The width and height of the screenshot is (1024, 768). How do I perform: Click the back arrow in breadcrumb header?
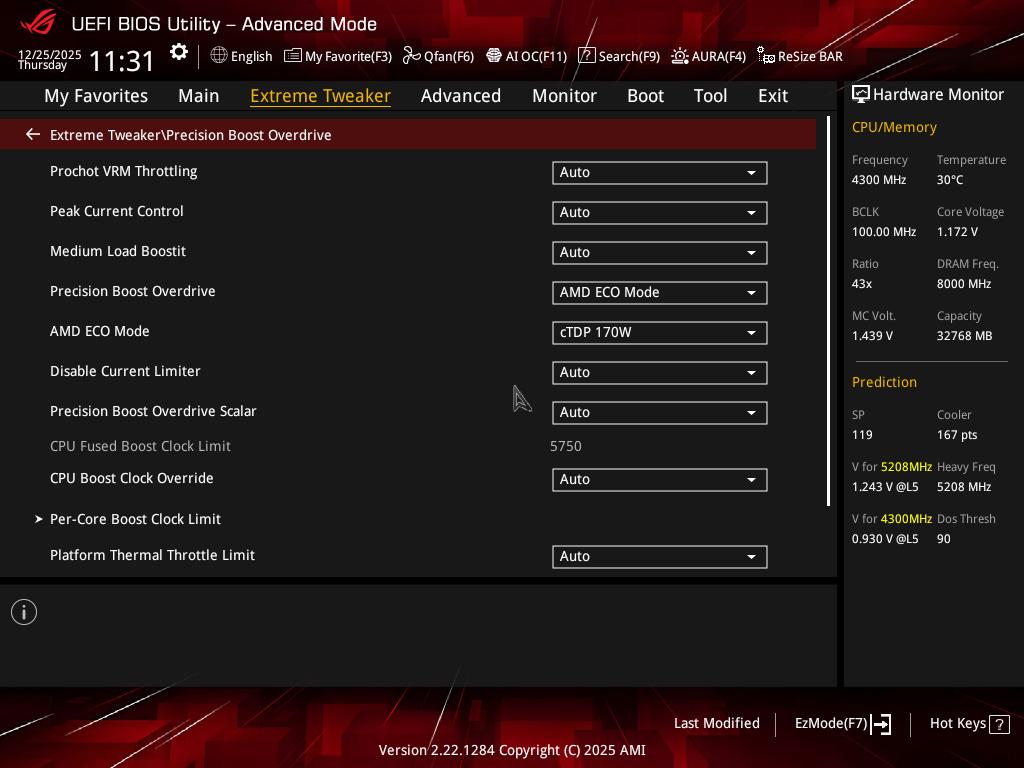[x=33, y=135]
